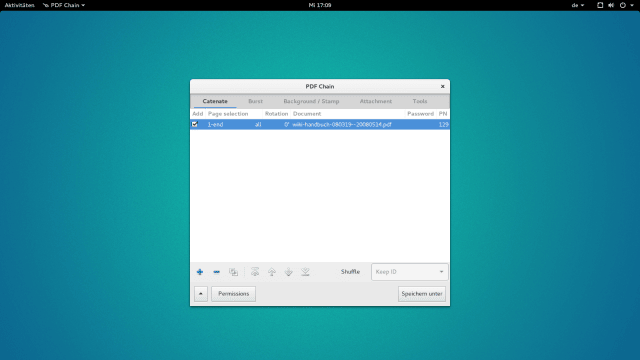The height and width of the screenshot is (360, 640).
Task: Click the Add column header
Action: (x=198, y=114)
